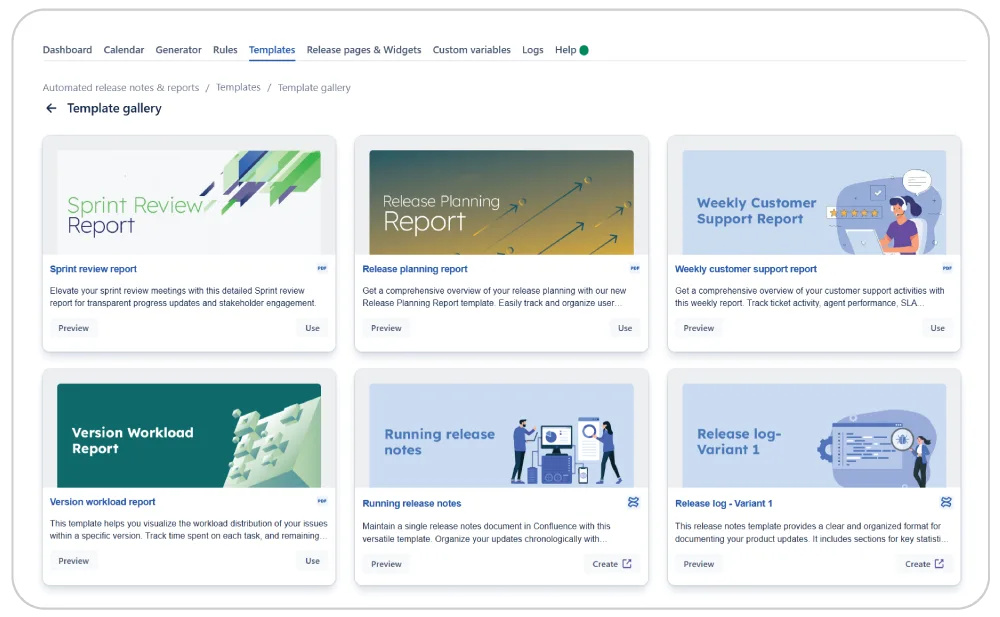1000x617 pixels.
Task: Click the back arrow beside Template gallery
Action: pos(51,109)
